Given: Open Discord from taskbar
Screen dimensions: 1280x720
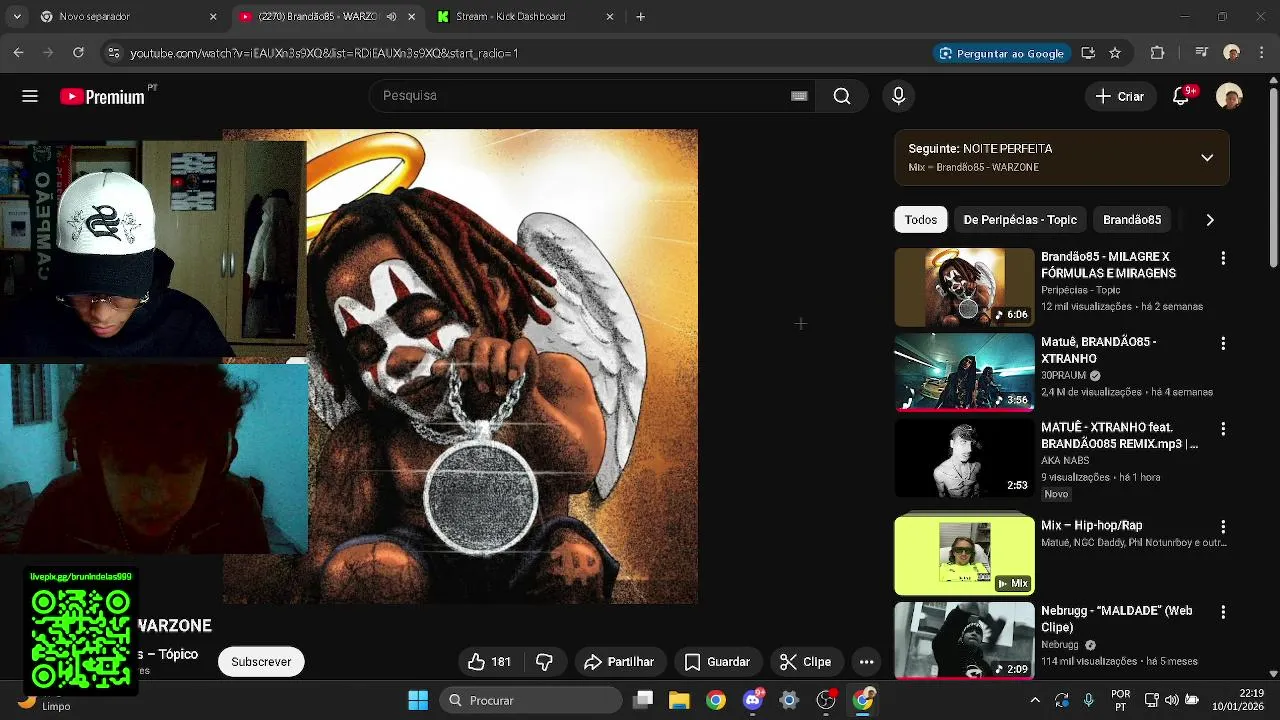Looking at the screenshot, I should click(x=753, y=700).
